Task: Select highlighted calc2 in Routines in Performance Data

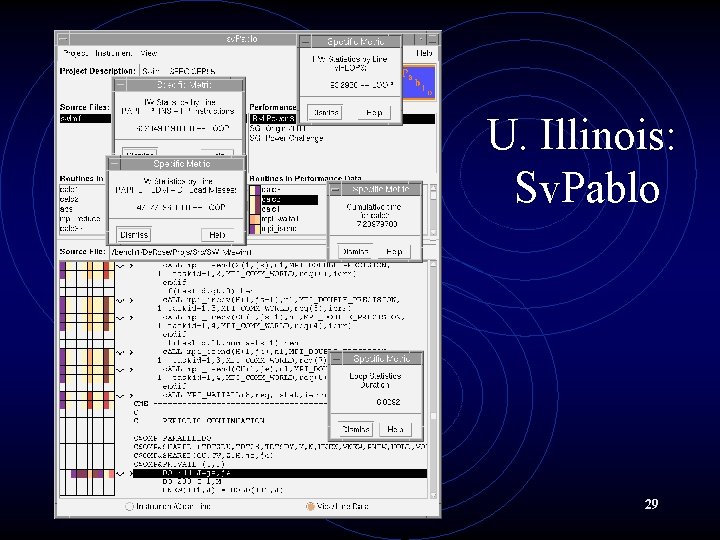Action: pos(289,200)
